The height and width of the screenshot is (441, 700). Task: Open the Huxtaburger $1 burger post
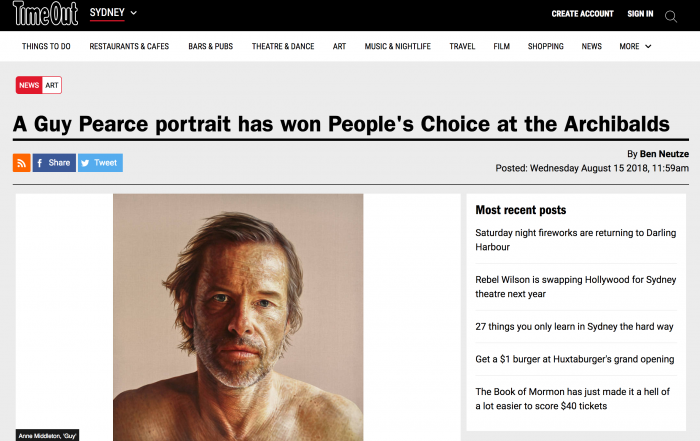573,358
